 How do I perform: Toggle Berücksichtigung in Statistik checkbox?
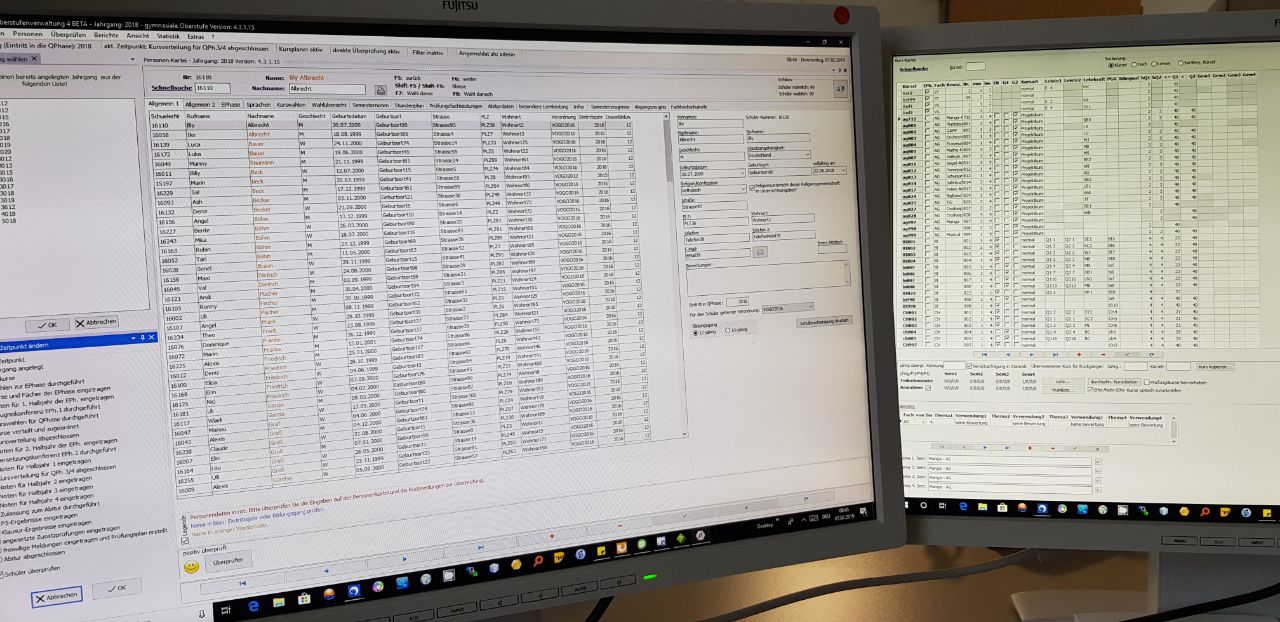[x=969, y=366]
